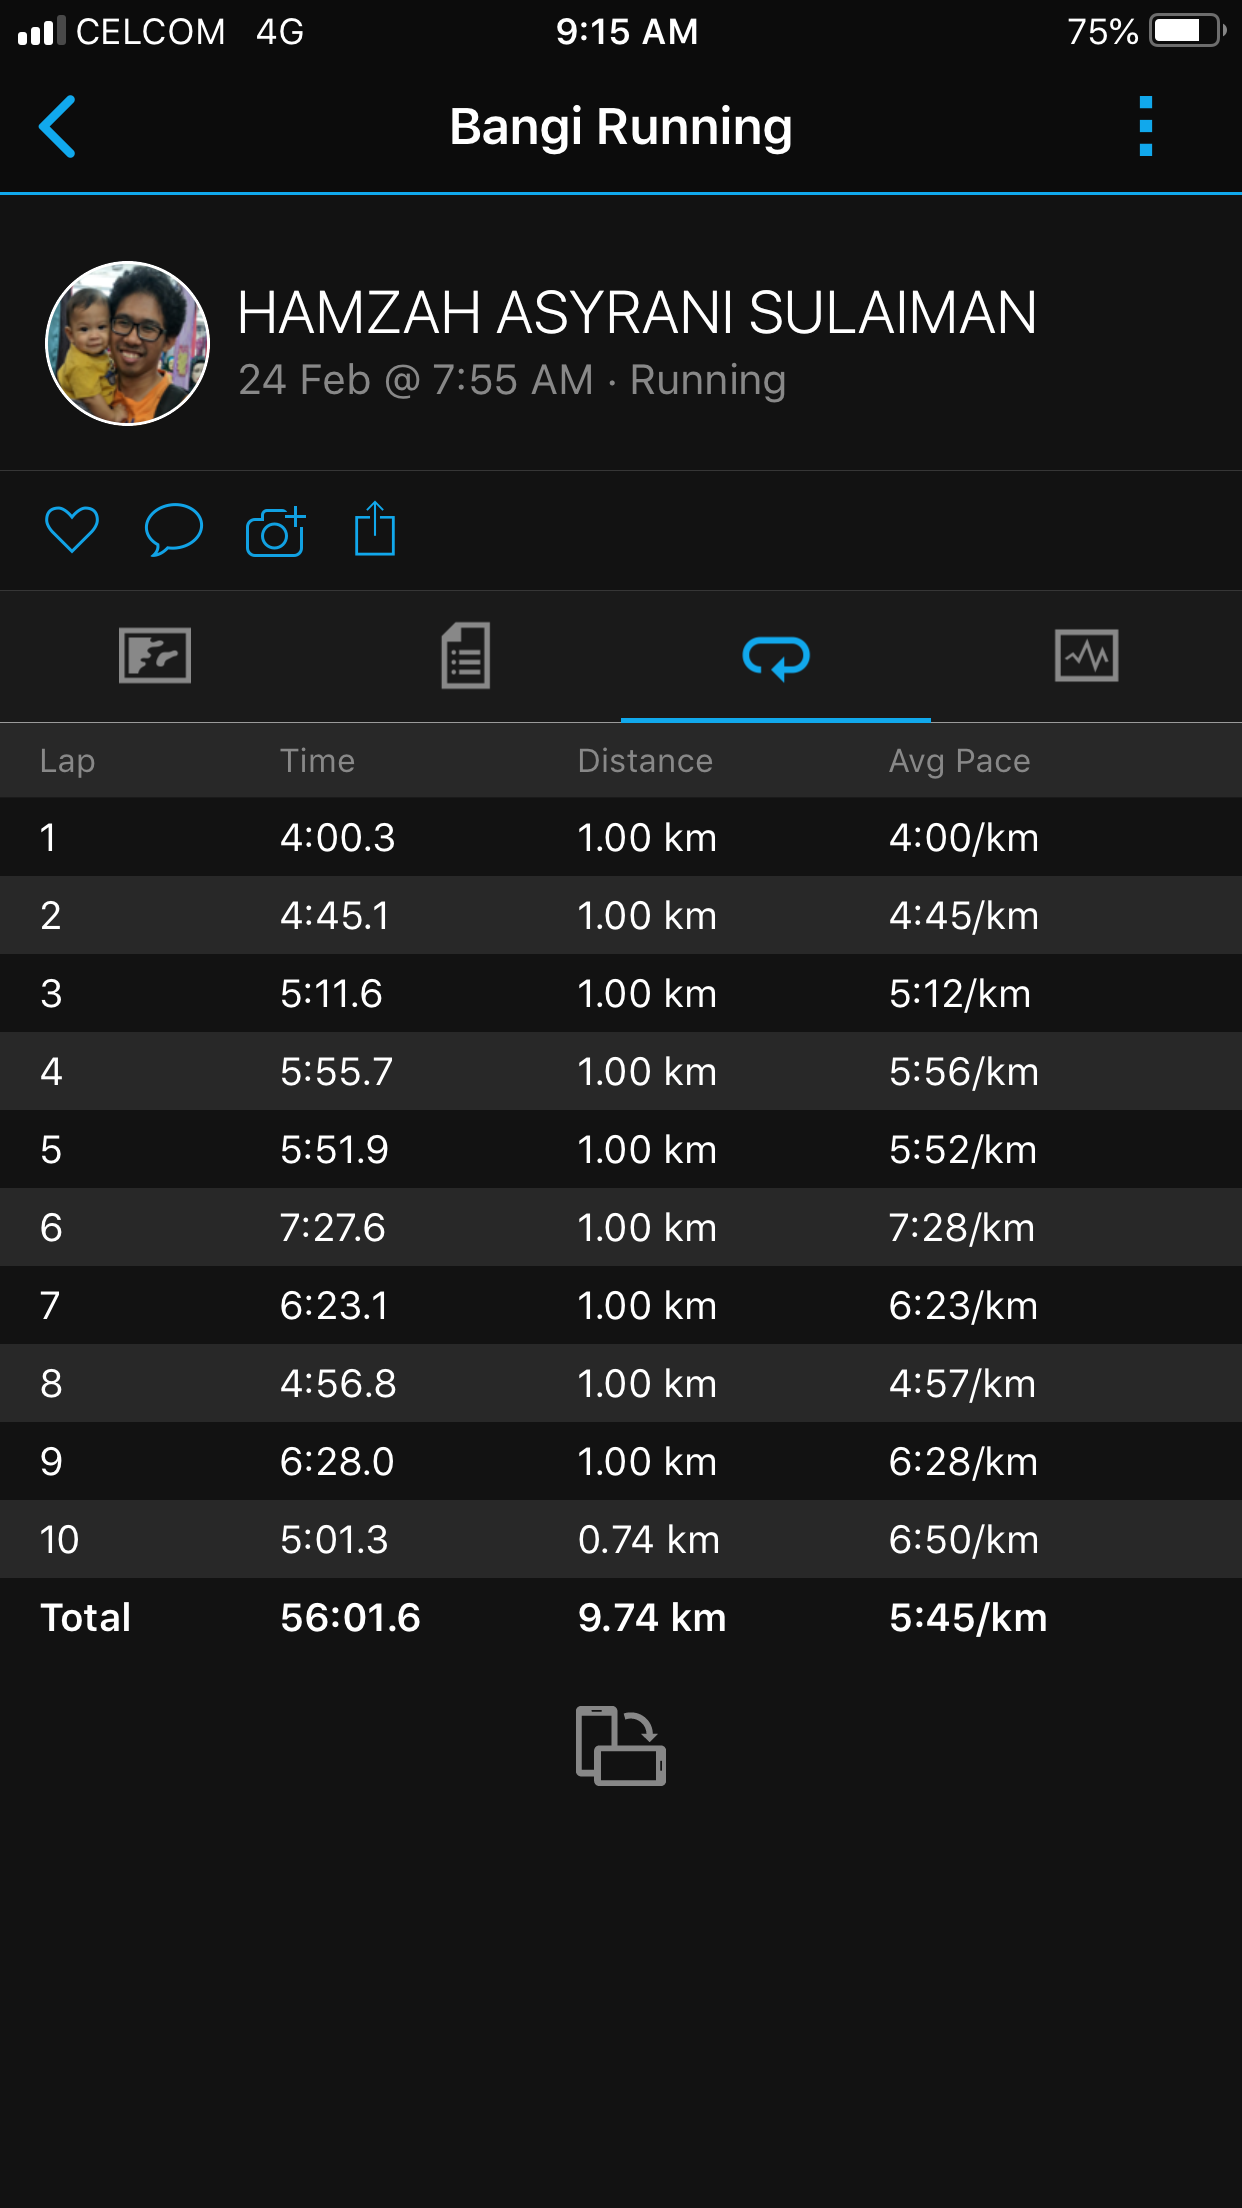Select lap 1 row
This screenshot has height=2208, width=1242.
click(621, 837)
